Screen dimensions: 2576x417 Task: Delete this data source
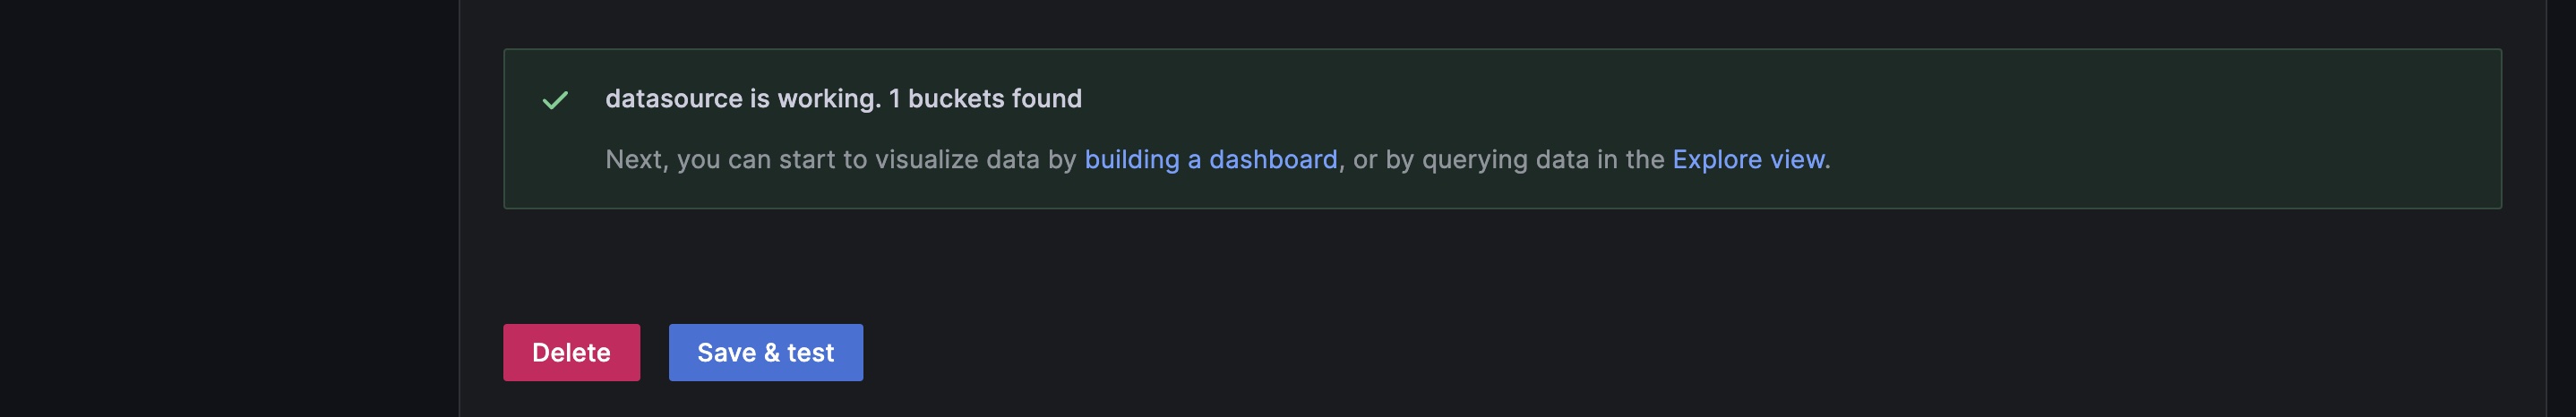point(571,352)
